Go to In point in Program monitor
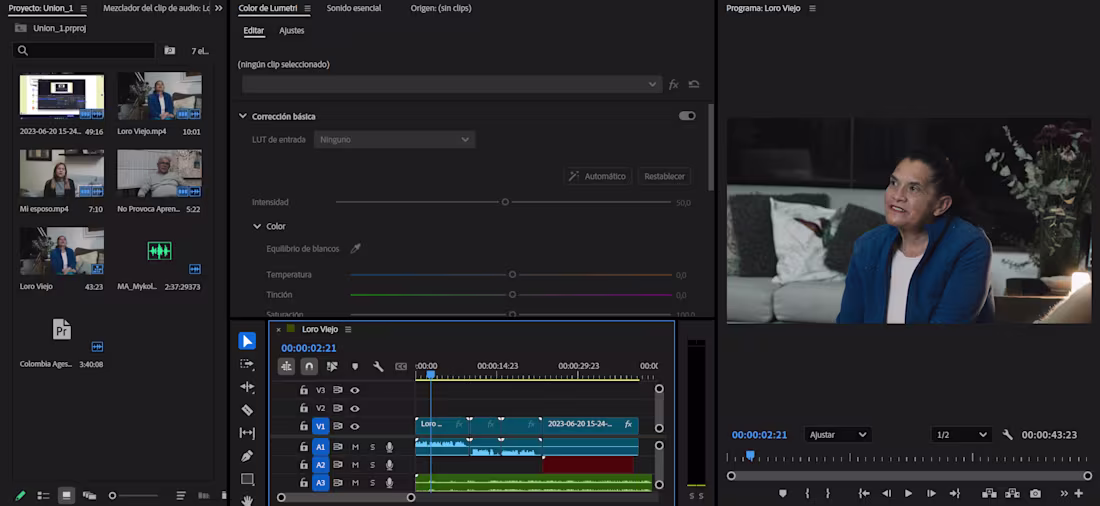The height and width of the screenshot is (506, 1100). point(864,493)
